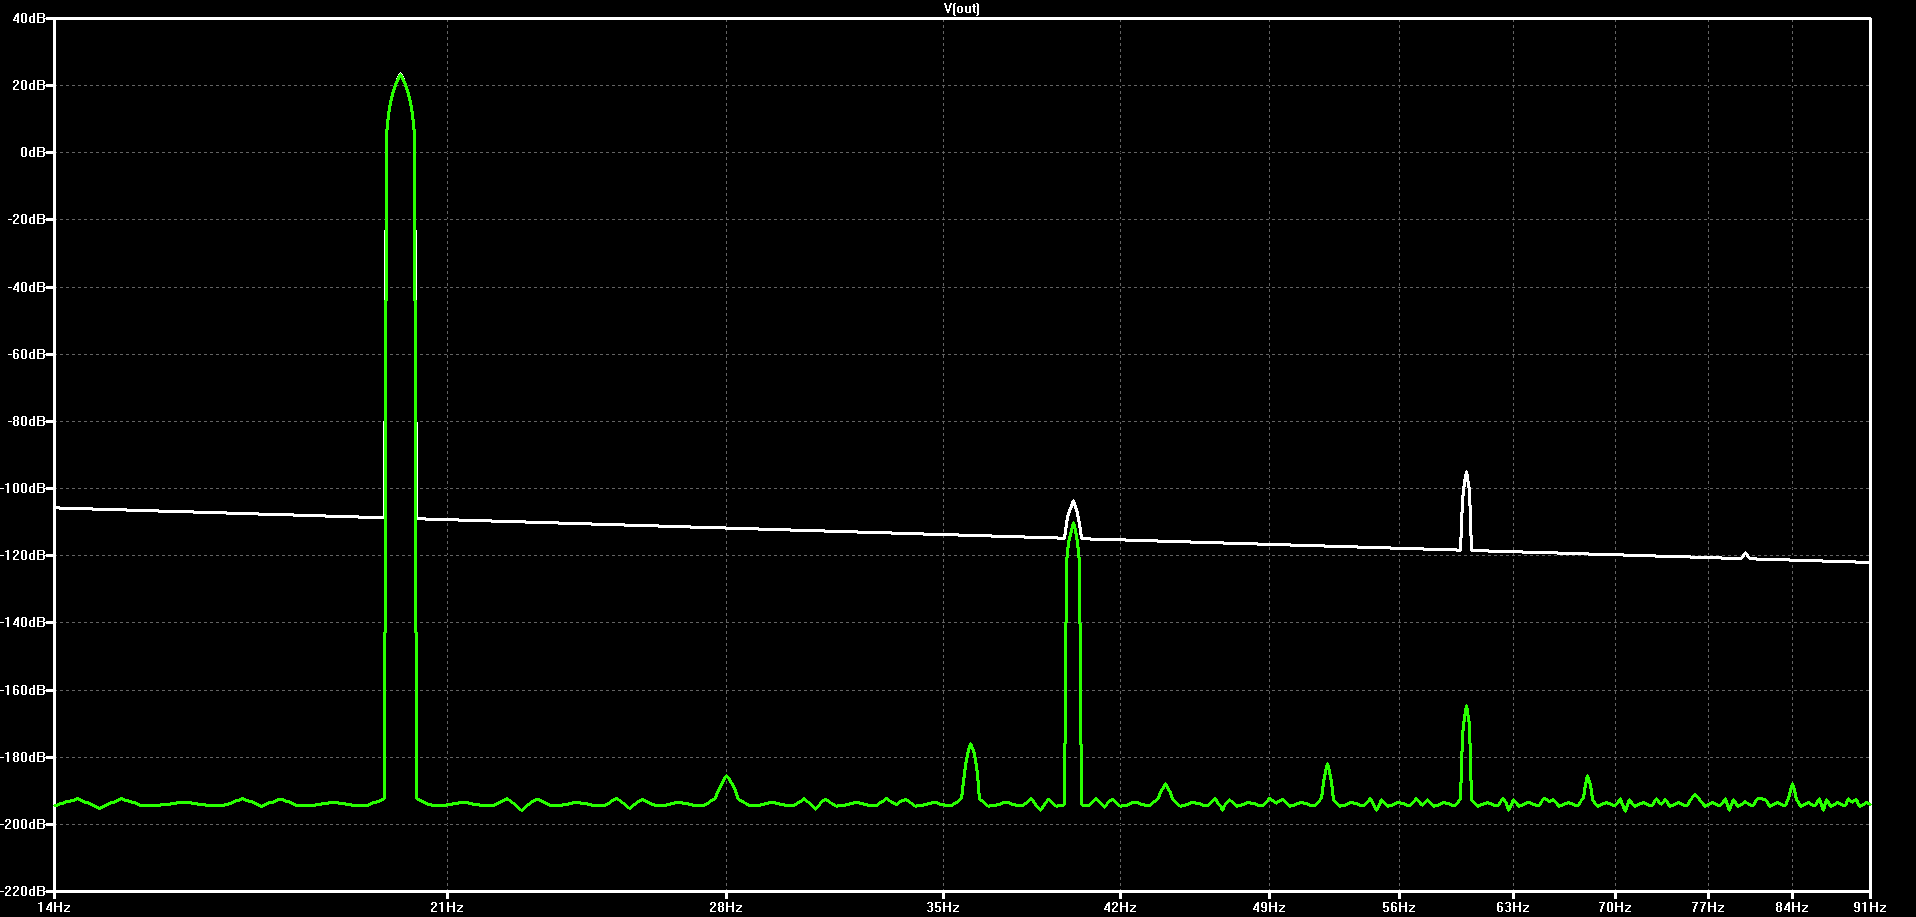The image size is (1916, 917).
Task: Click the 42Hz horizontal axis label
Action: point(1120,907)
